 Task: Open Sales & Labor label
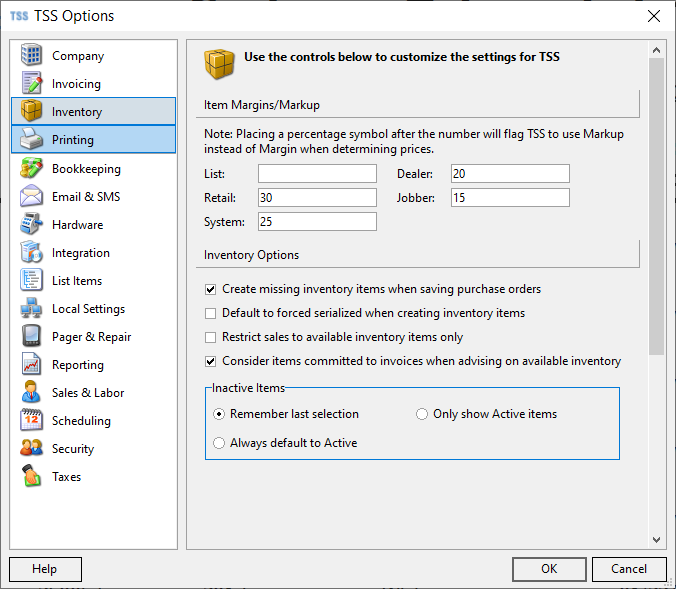coord(88,393)
